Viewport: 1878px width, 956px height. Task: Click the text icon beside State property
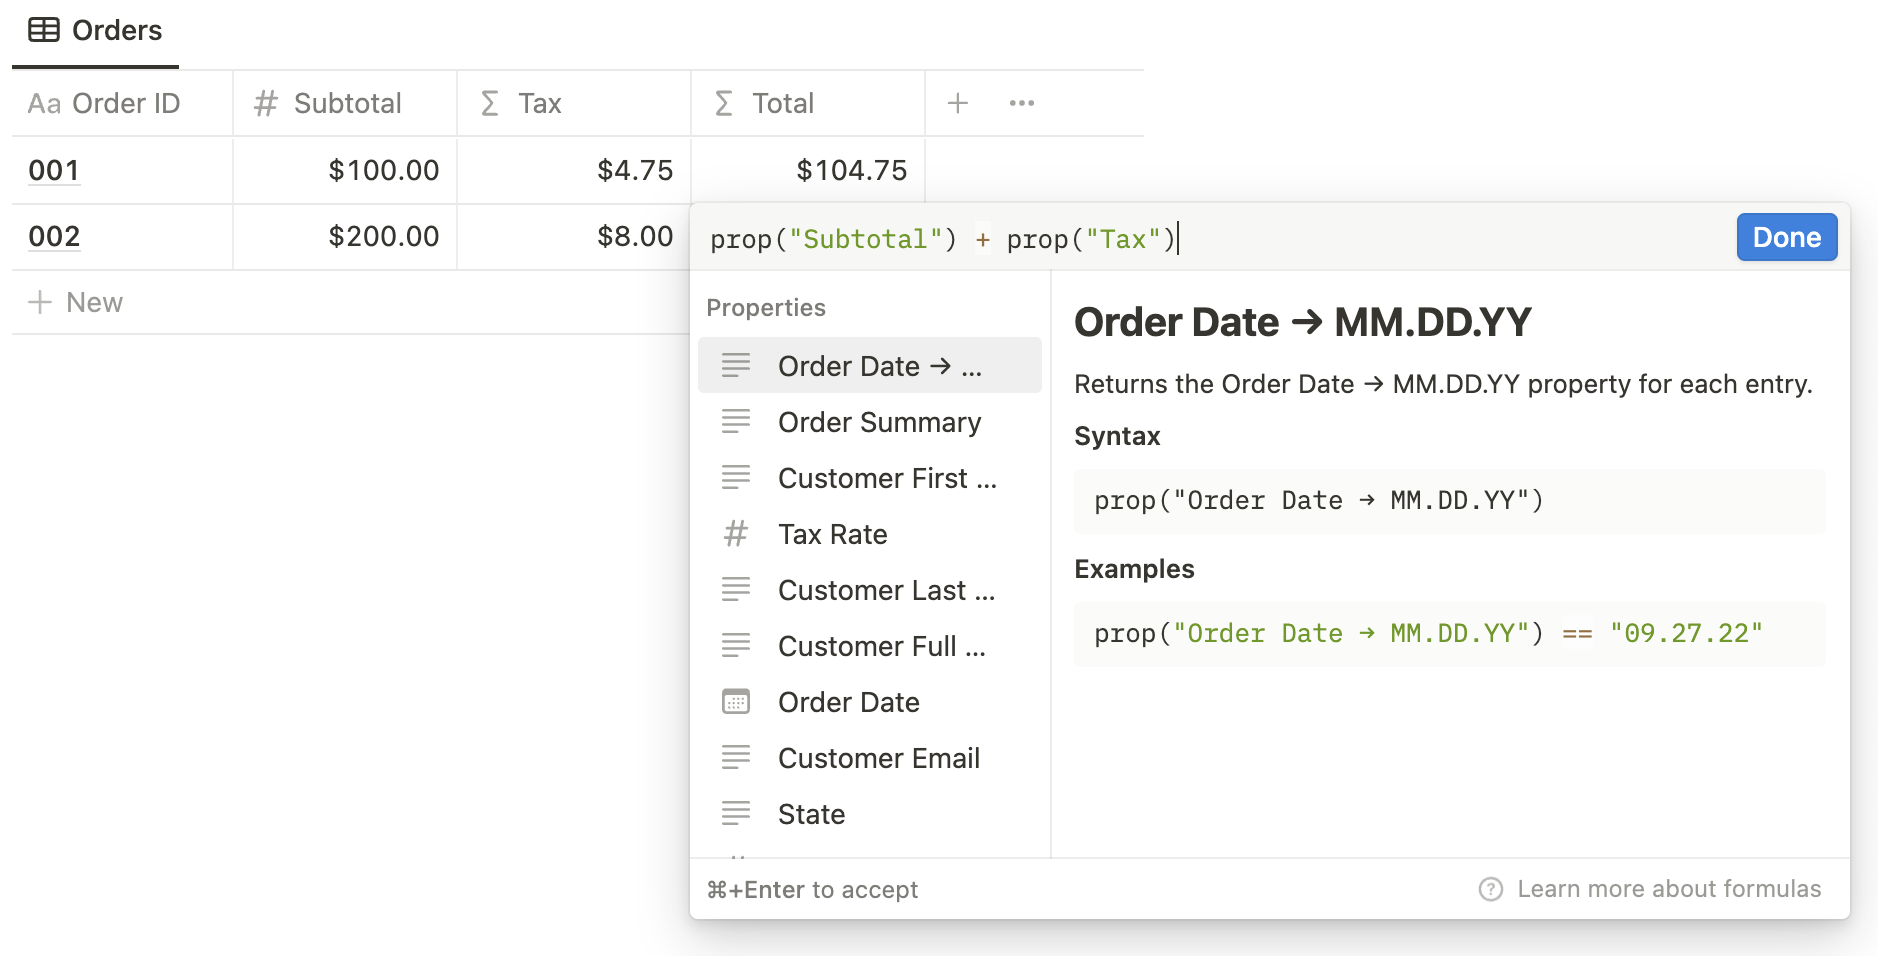pyautogui.click(x=737, y=813)
